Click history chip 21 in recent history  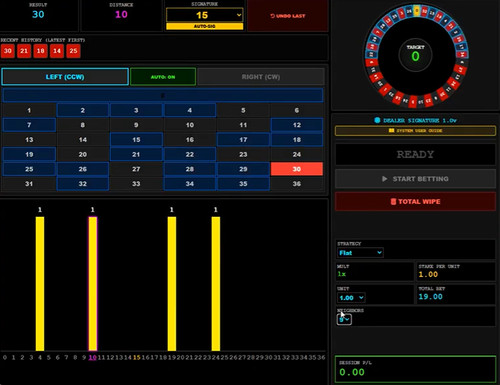coord(24,51)
